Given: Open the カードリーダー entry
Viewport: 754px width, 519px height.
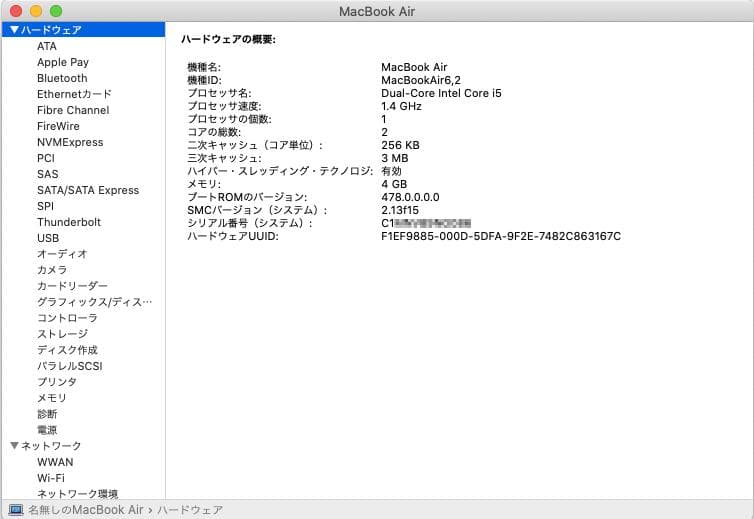Looking at the screenshot, I should [x=72, y=286].
